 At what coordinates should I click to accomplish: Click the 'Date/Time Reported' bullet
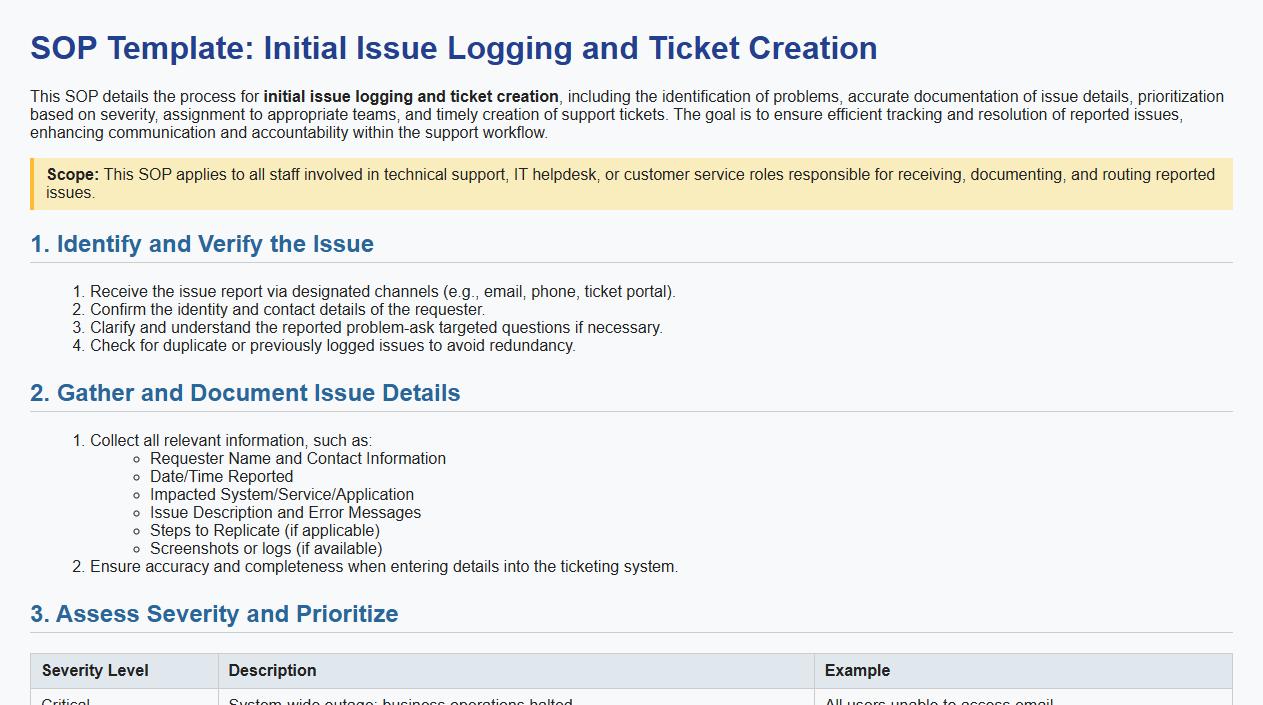point(221,477)
